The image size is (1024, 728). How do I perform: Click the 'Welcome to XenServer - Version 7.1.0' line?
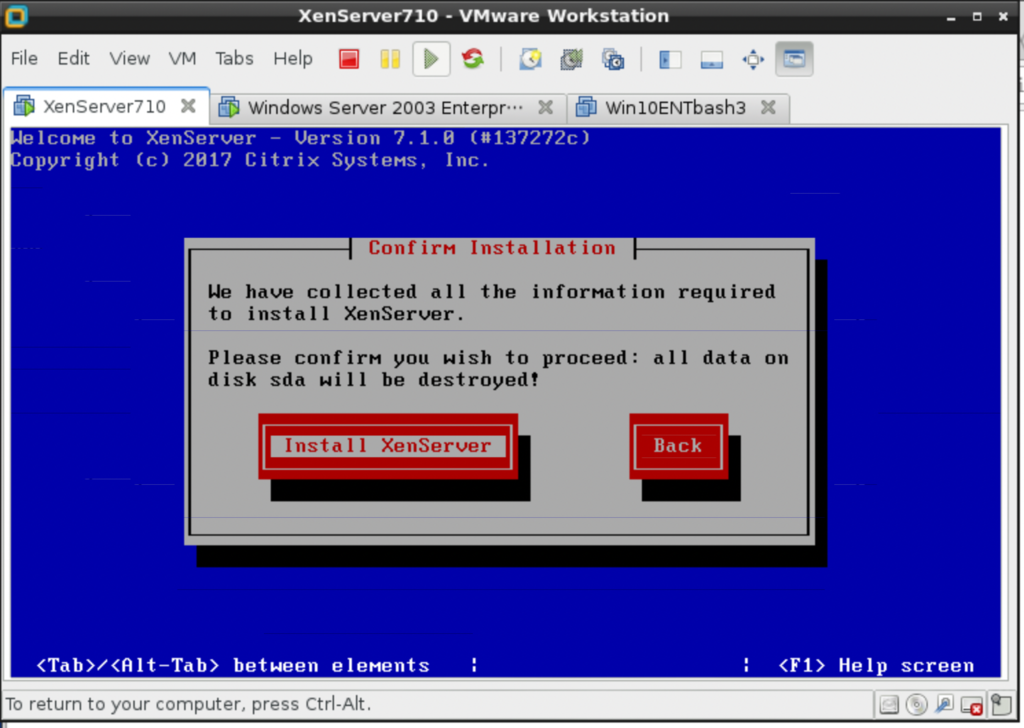(x=300, y=138)
